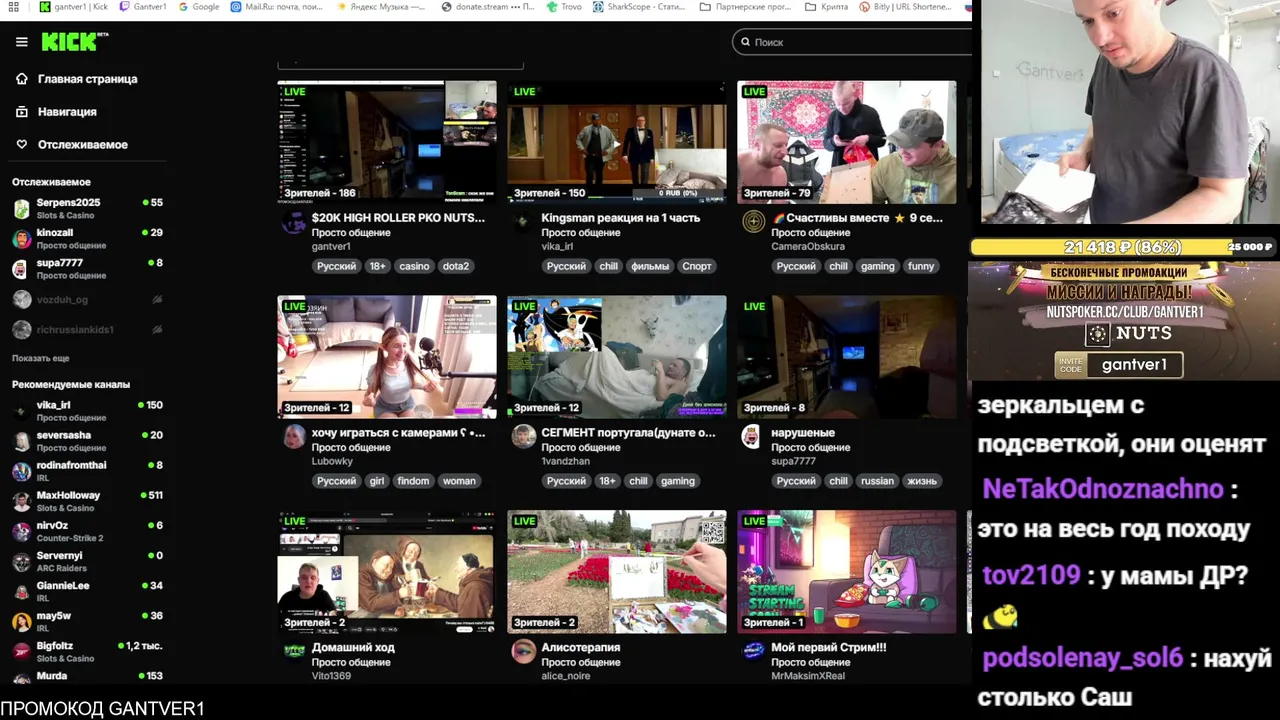Open the Домашний ход stream thumbnail
Screen dimensions: 1280x720
pyautogui.click(x=387, y=572)
